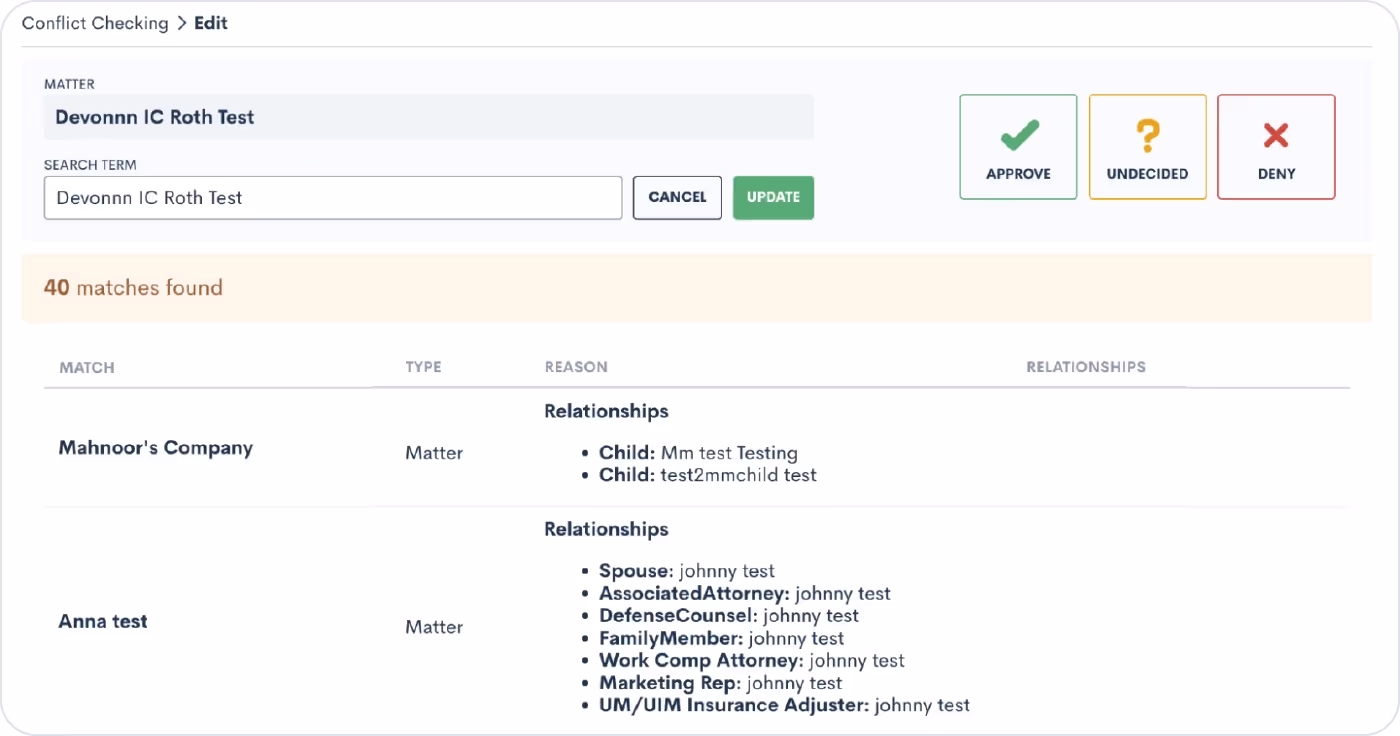Click 'Marketing Rep: johnny test' relationship
The width and height of the screenshot is (1400, 736).
[721, 683]
